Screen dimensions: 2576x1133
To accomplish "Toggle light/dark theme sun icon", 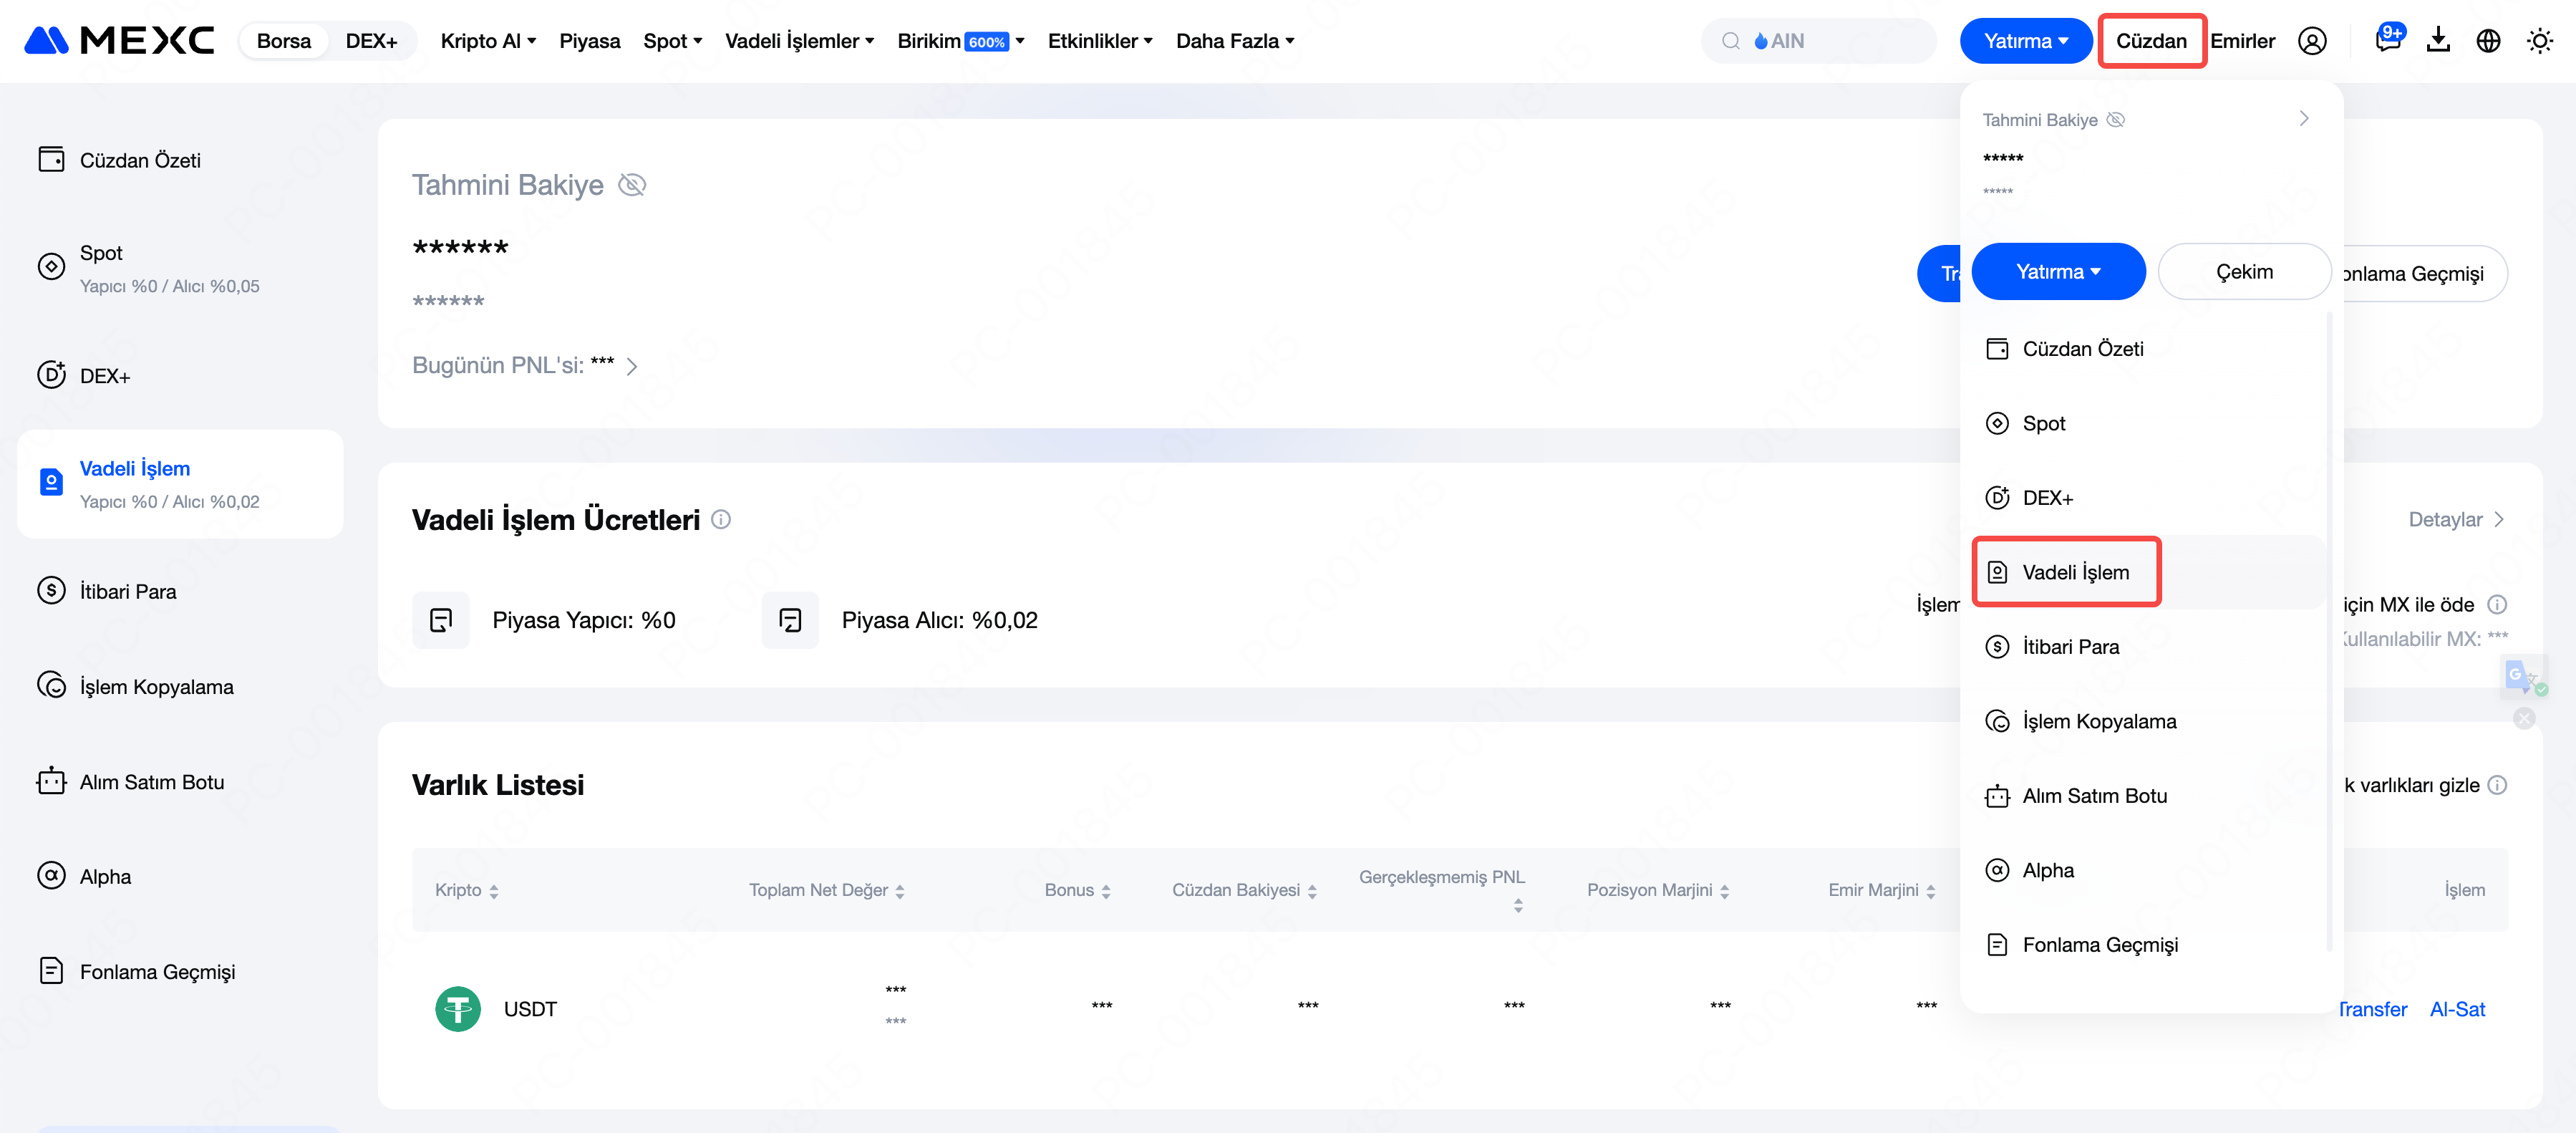I will click(x=2539, y=41).
